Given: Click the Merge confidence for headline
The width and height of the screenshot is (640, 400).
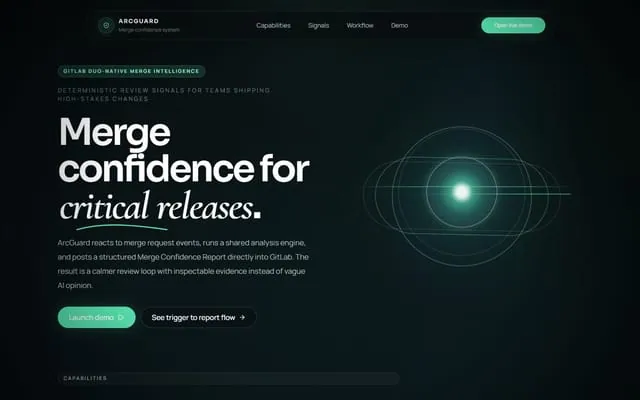Looking at the screenshot, I should click(184, 150).
